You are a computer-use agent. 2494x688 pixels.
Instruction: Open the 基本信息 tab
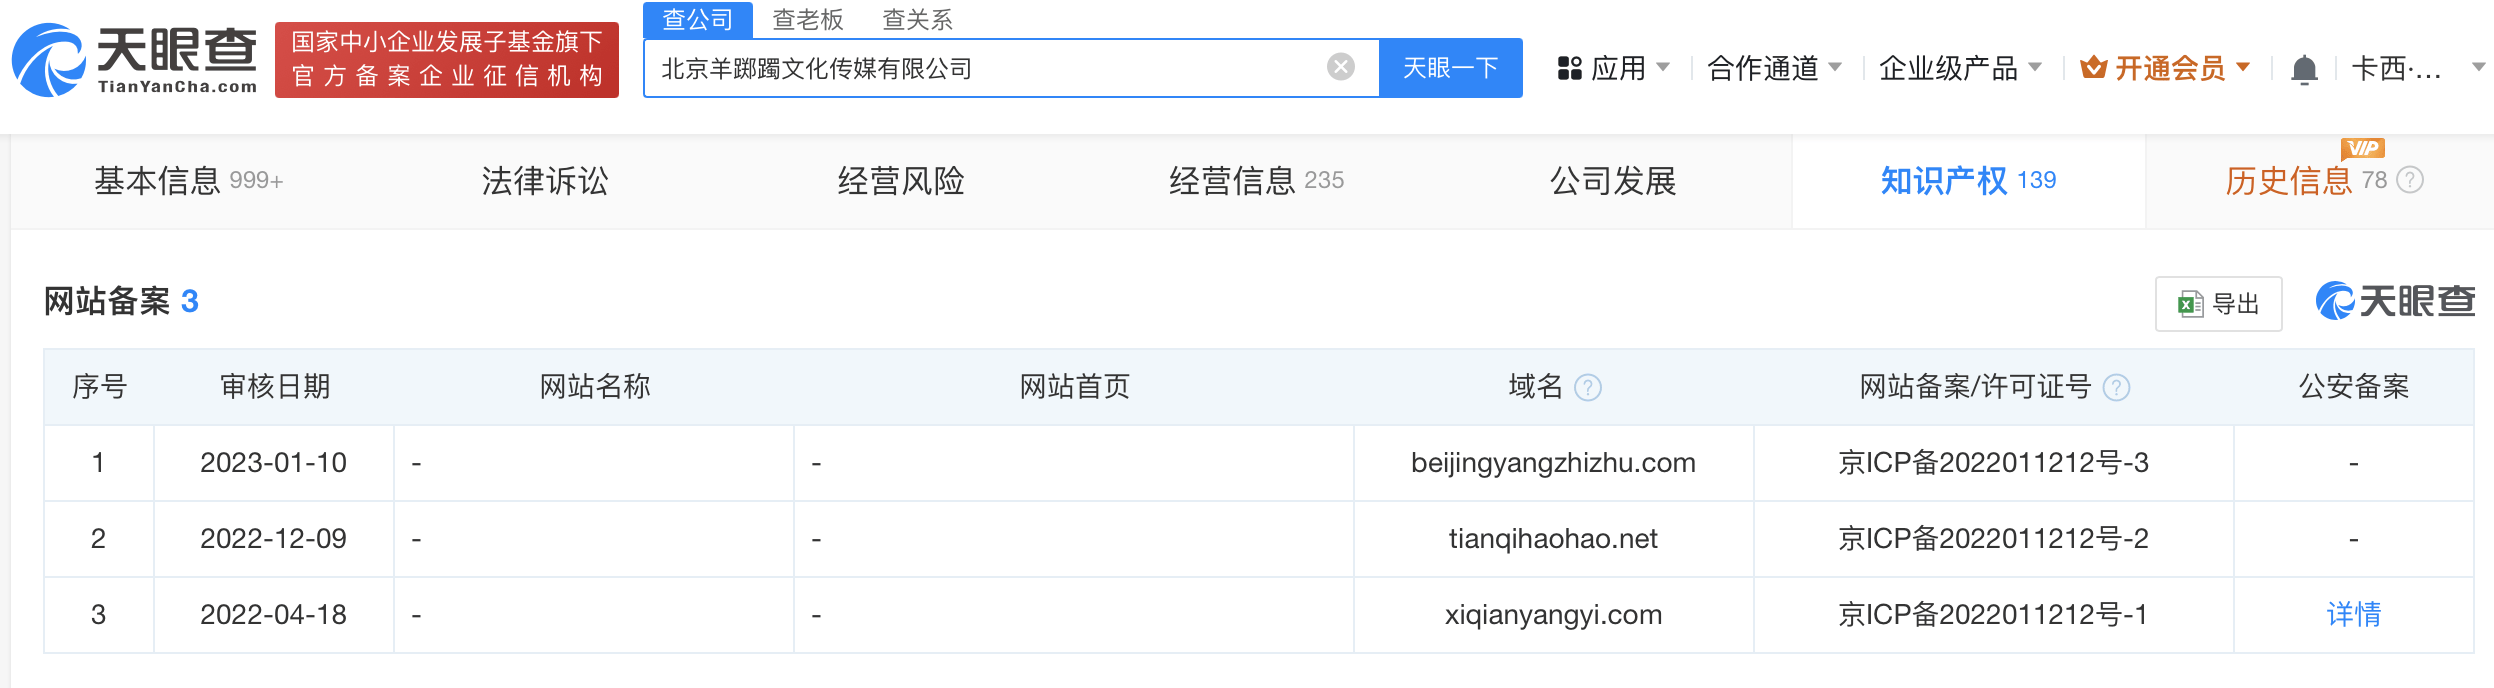[189, 181]
